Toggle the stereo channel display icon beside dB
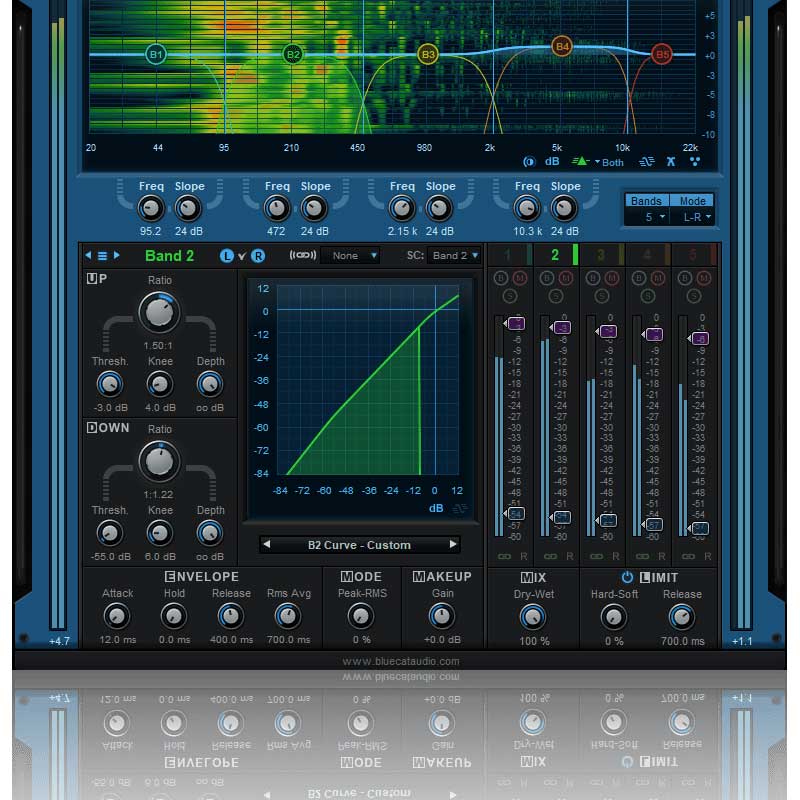The height and width of the screenshot is (800, 800). pos(529,162)
